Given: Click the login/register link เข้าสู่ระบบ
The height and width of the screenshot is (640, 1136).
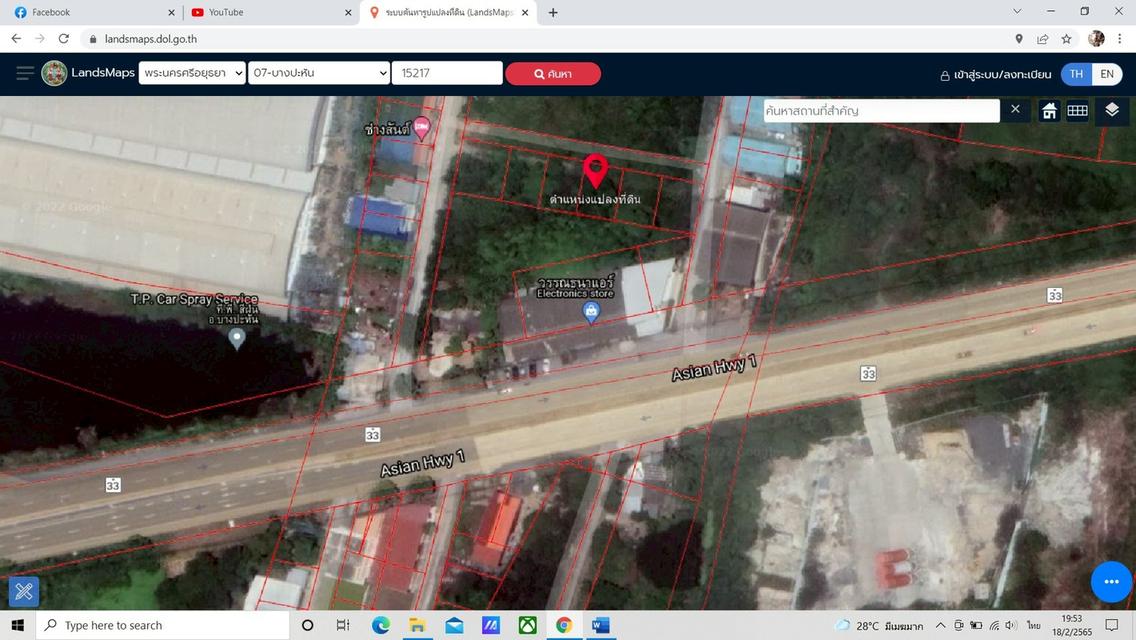Looking at the screenshot, I should point(995,75).
